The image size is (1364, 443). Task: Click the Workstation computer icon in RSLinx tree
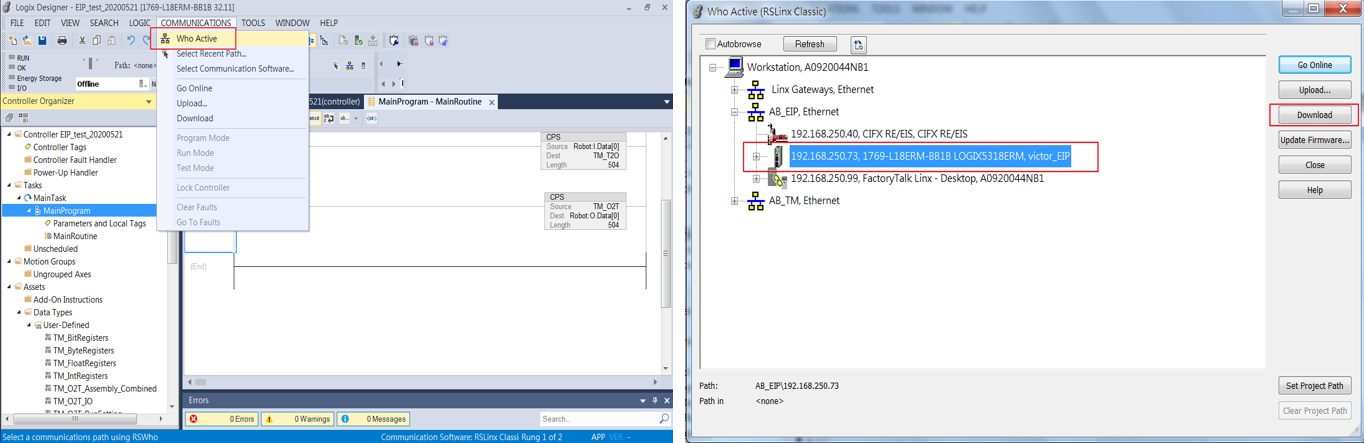pos(735,67)
